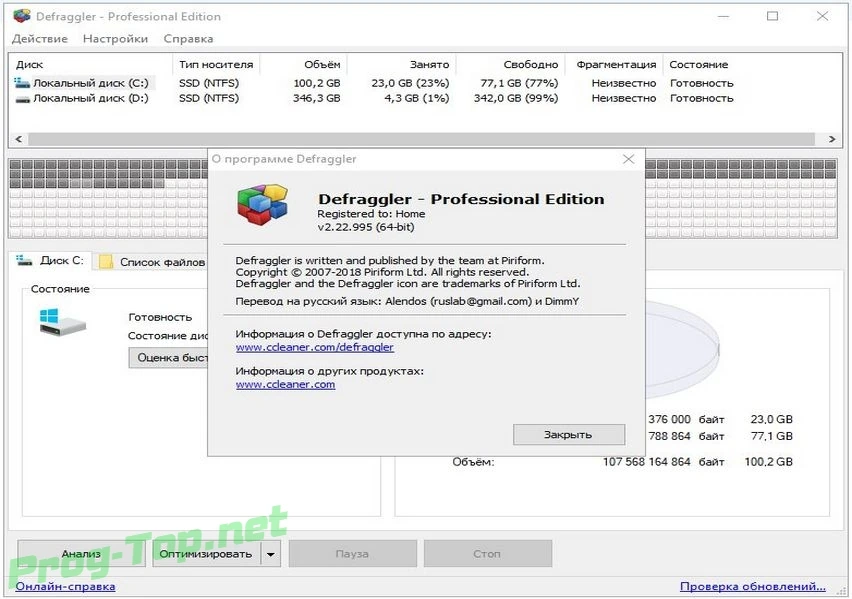Click the Пауза button
This screenshot has height=599, width=852.
coord(353,554)
